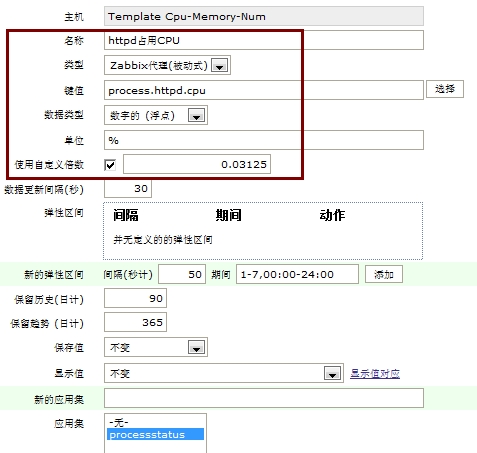Open the 类型 Zabbix代理 dropdown
The width and height of the screenshot is (477, 453).
(167, 65)
